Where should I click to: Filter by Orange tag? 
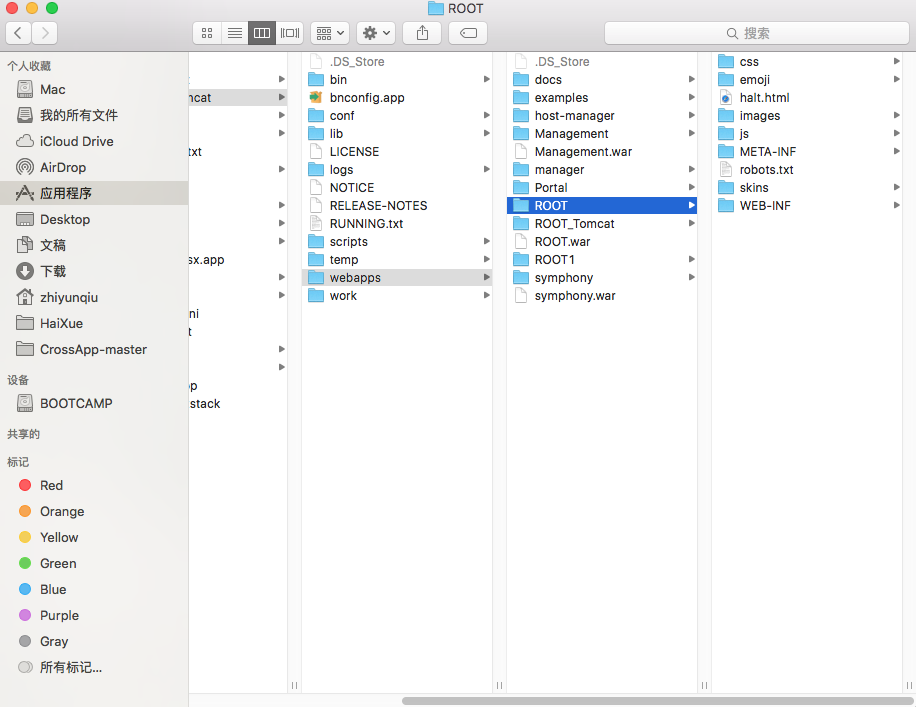point(94,511)
